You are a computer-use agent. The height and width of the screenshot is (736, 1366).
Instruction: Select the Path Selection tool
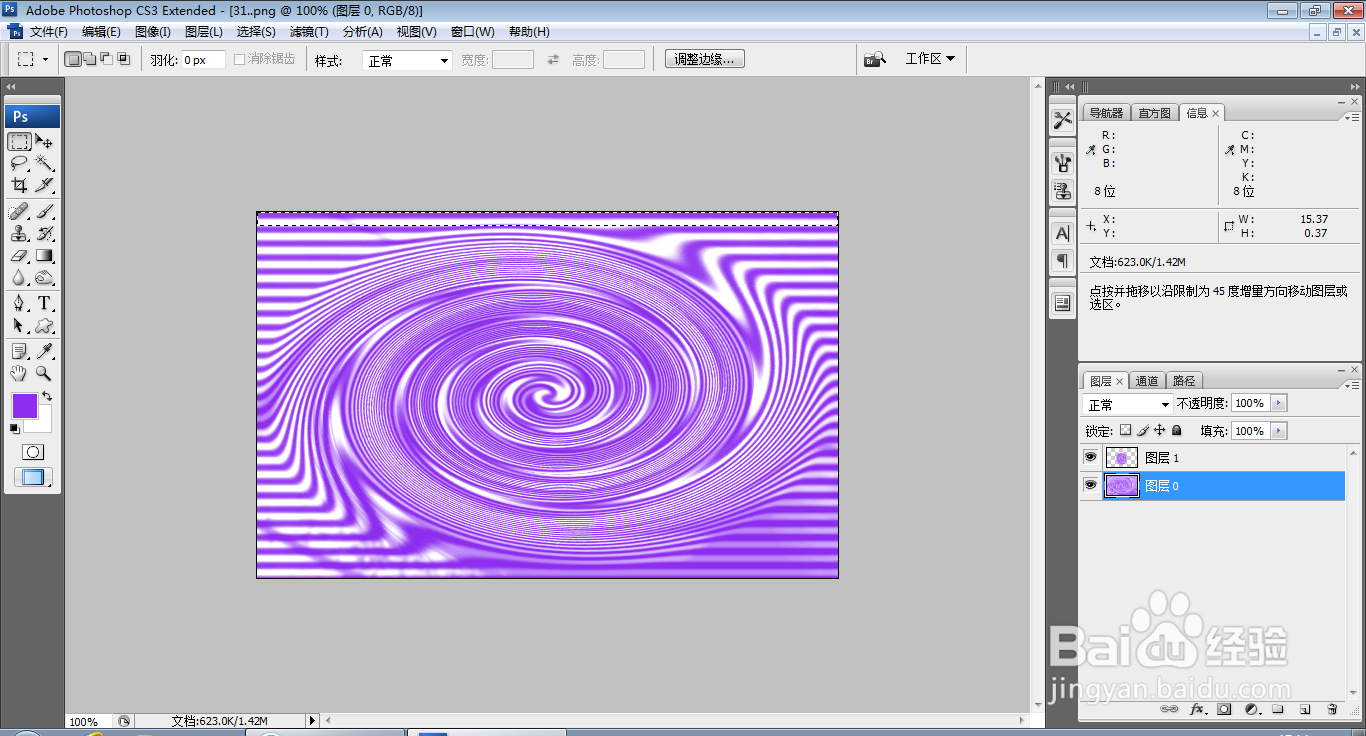pos(20,326)
